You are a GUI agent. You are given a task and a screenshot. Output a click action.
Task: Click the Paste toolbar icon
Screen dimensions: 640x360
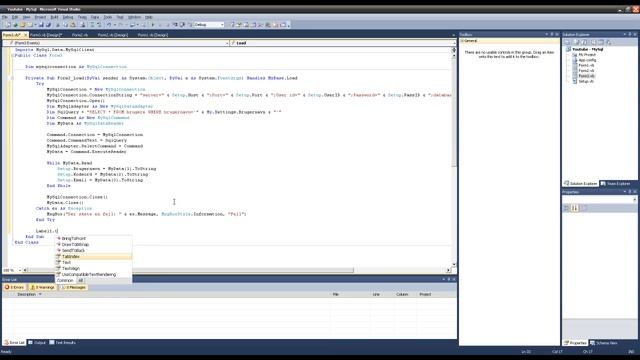pyautogui.click(x=73, y=25)
